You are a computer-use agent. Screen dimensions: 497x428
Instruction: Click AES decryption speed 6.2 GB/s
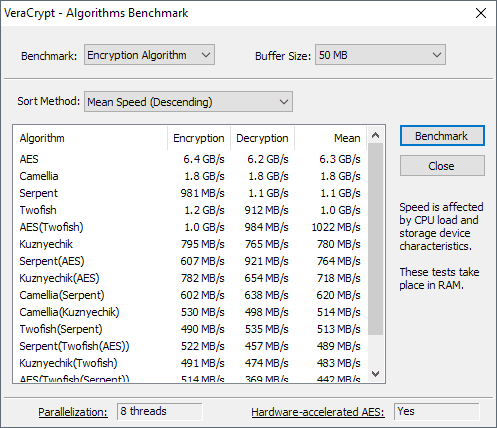[268, 159]
